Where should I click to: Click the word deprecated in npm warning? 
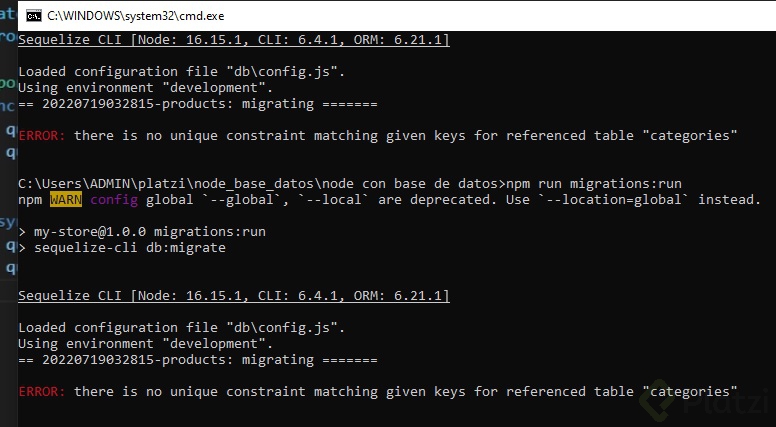pos(462,199)
